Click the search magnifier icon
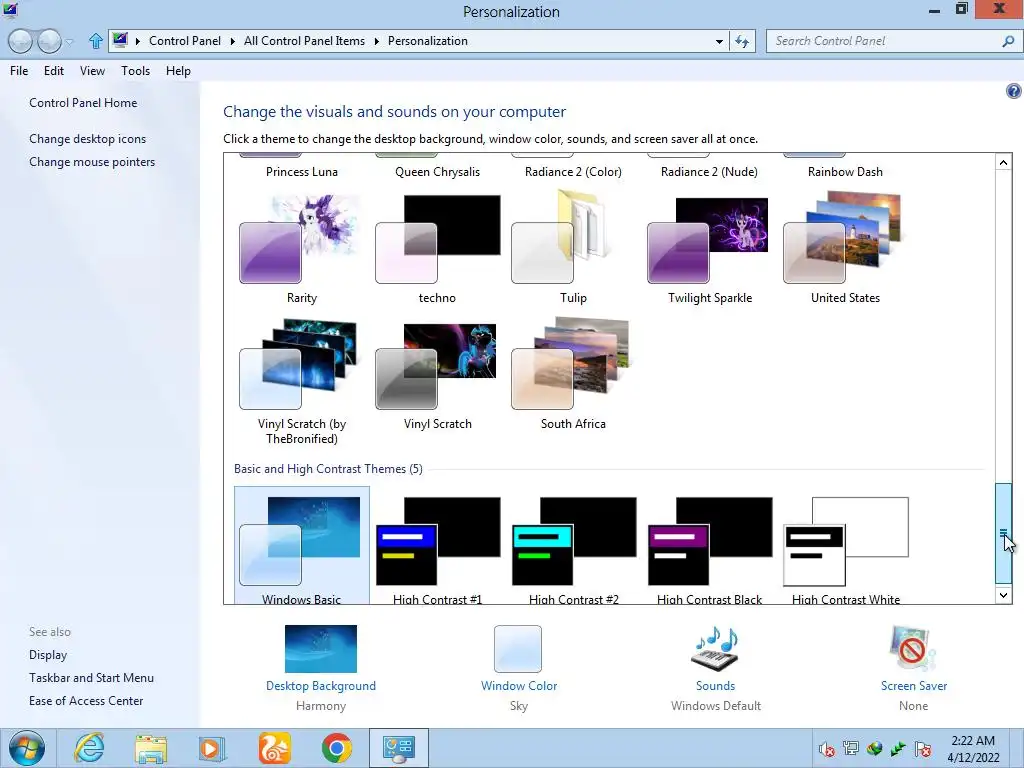Image resolution: width=1024 pixels, height=768 pixels. (1008, 41)
